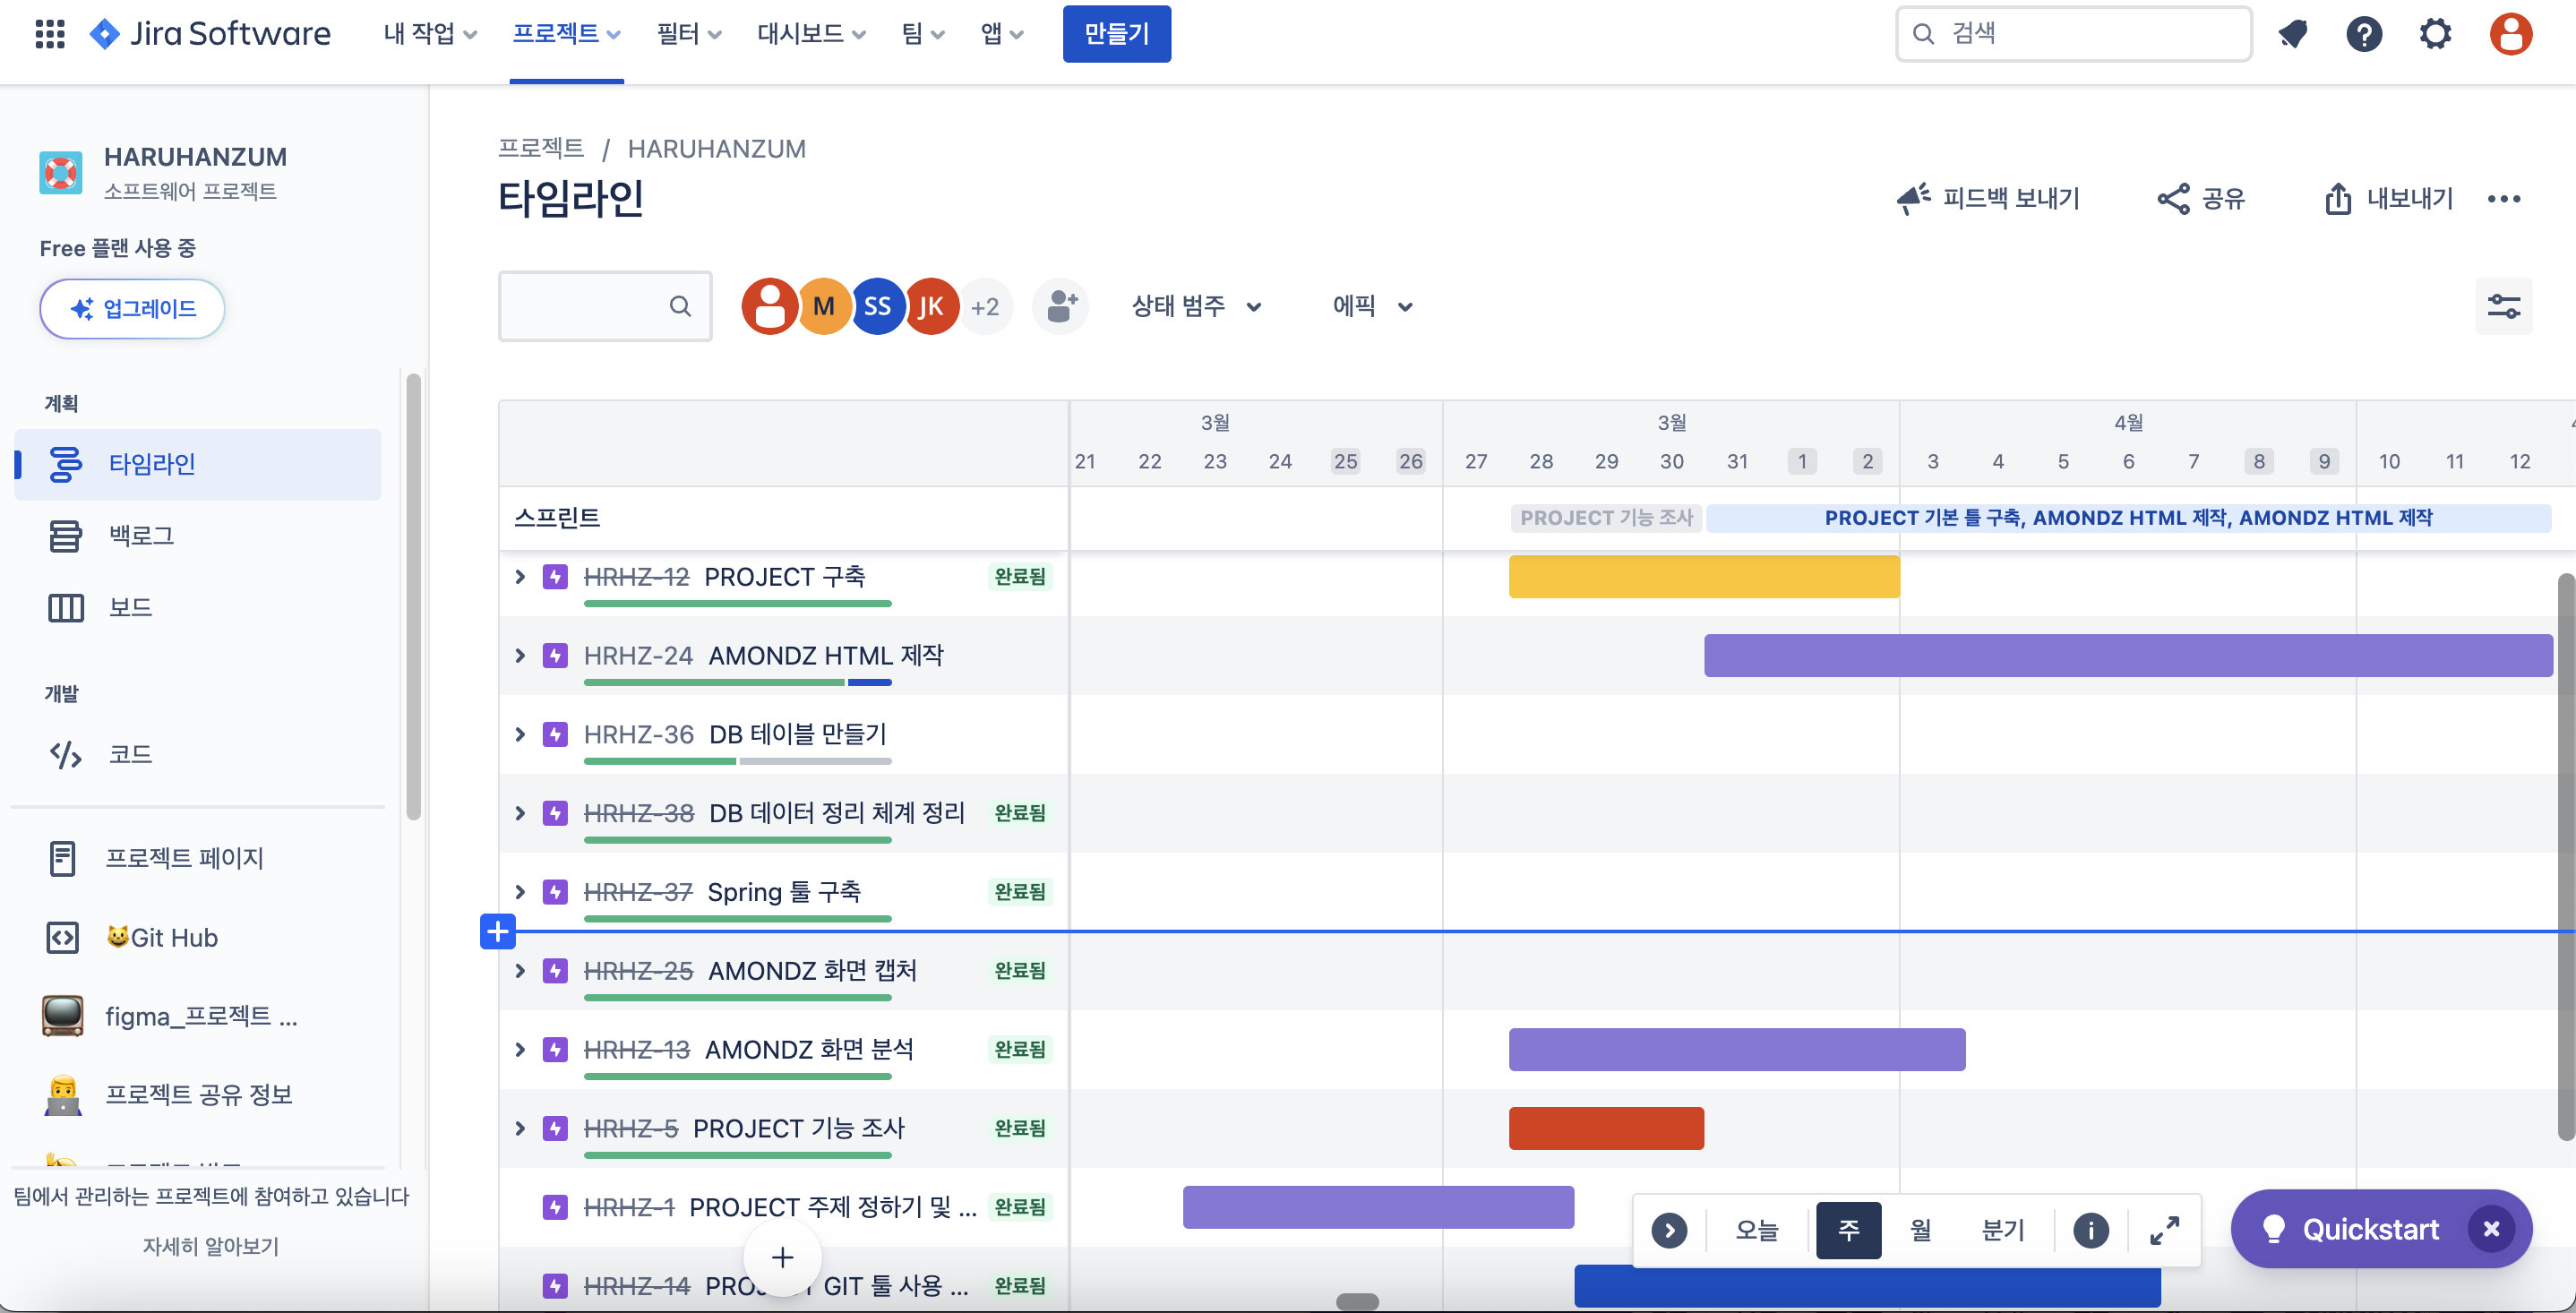Click the 만들기 button
Viewport: 2576px width, 1313px height.
coord(1116,33)
